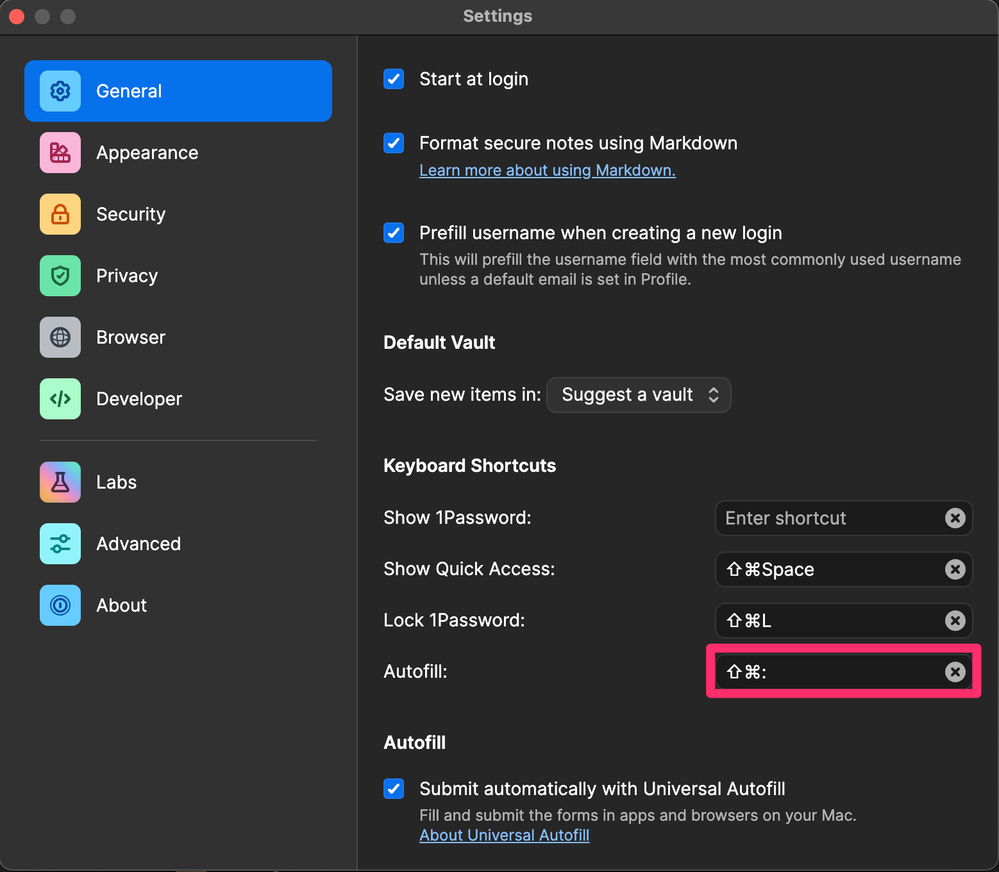
Task: Open the Privacy shield icon
Action: 60,276
